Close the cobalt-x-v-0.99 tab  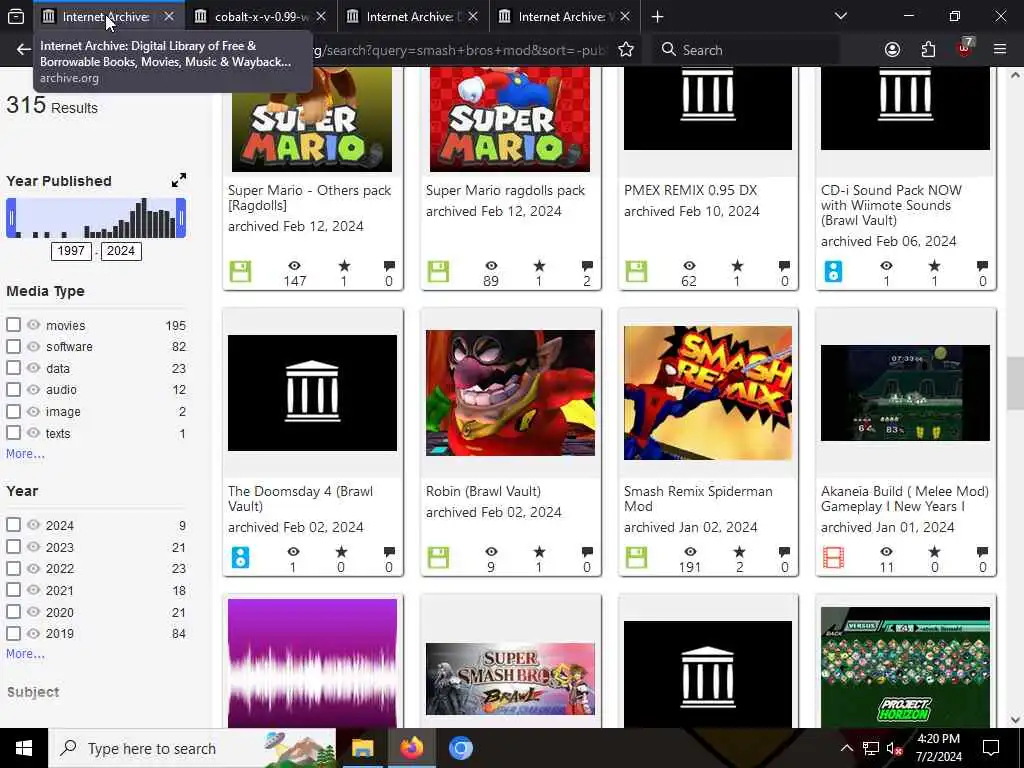(x=321, y=16)
